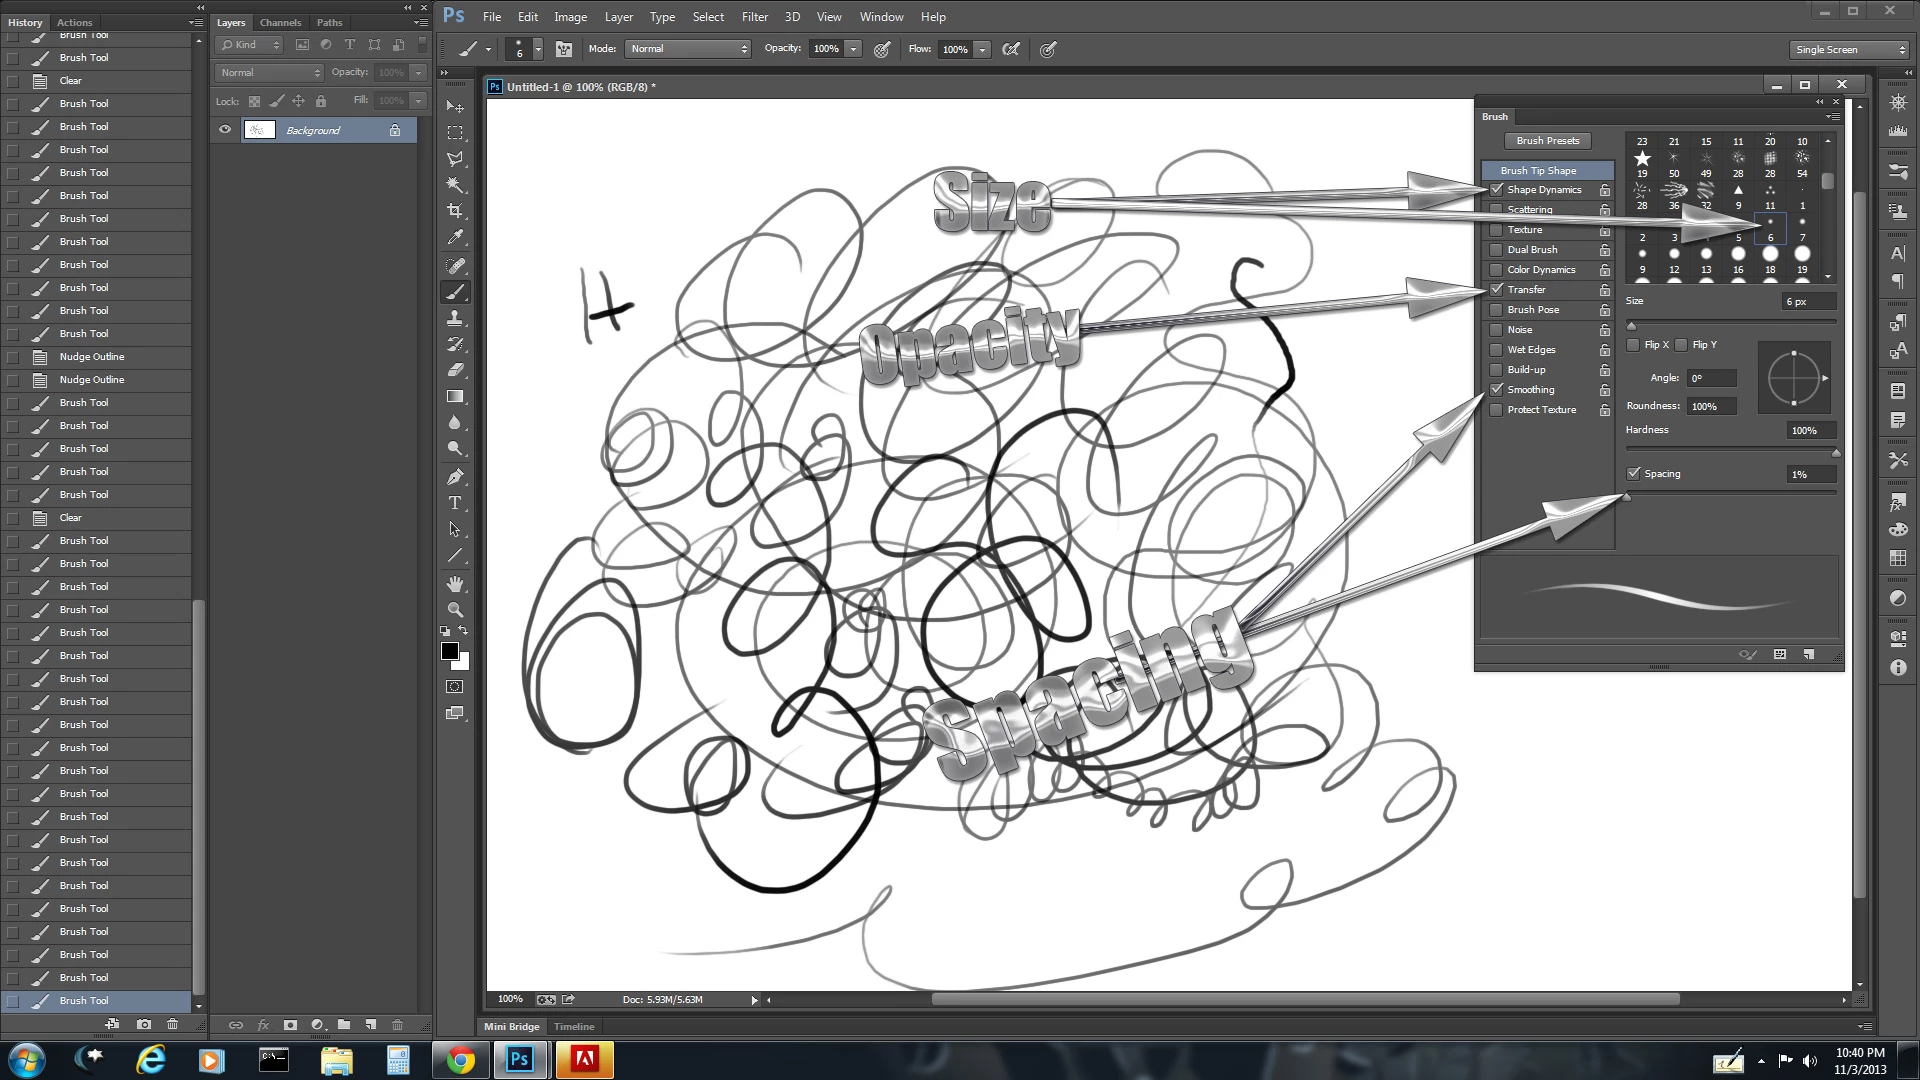Select the Eyedropper tool

tap(455, 238)
